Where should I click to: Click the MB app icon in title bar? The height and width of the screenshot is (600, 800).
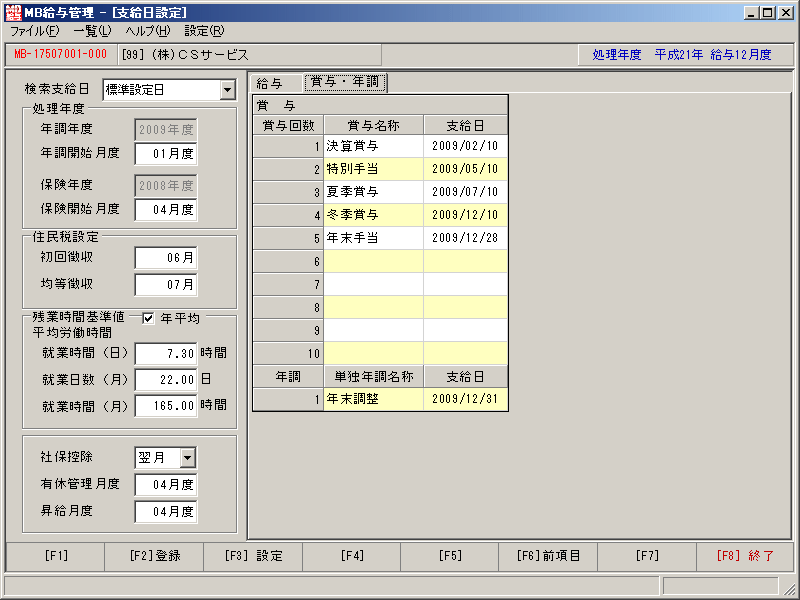[13, 12]
